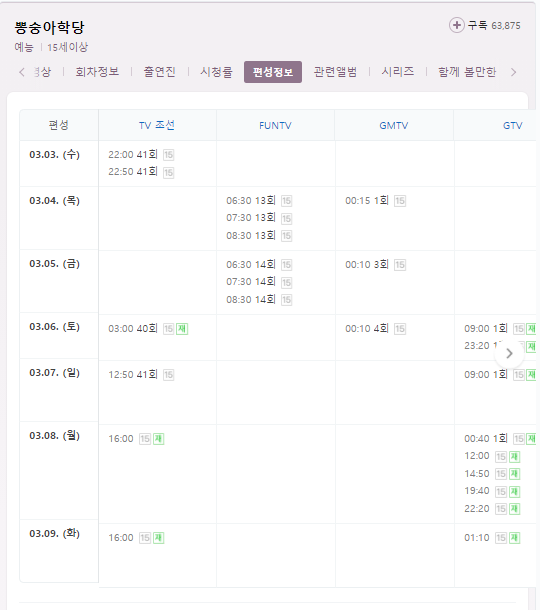This screenshot has height=610, width=540.
Task: Open the FUNTV channel link
Action: 275,125
